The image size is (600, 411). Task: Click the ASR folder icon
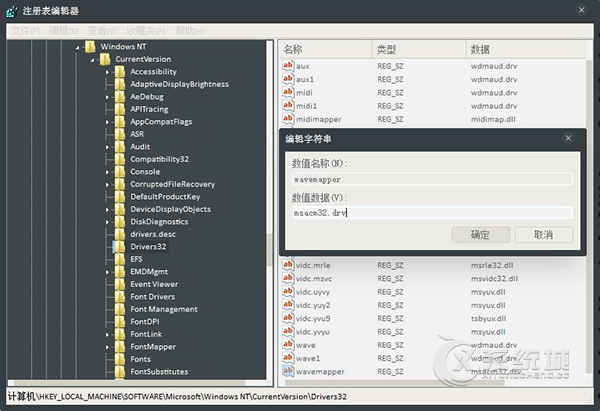(120, 134)
